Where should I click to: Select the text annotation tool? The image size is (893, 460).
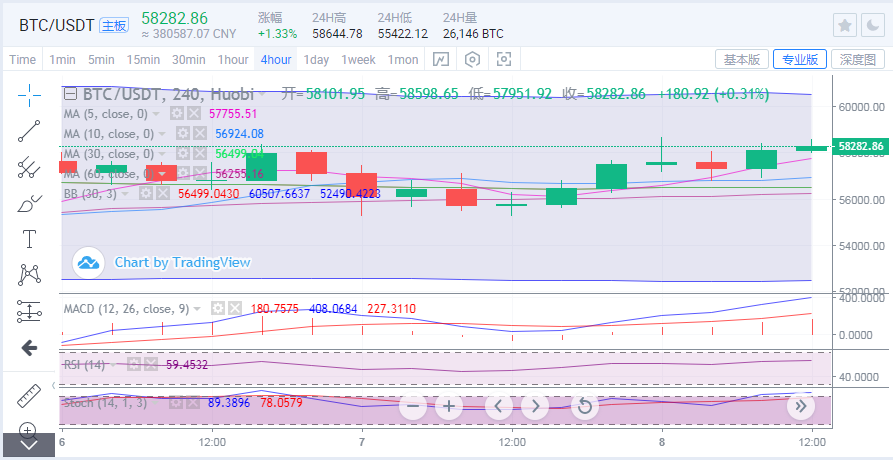tap(28, 239)
